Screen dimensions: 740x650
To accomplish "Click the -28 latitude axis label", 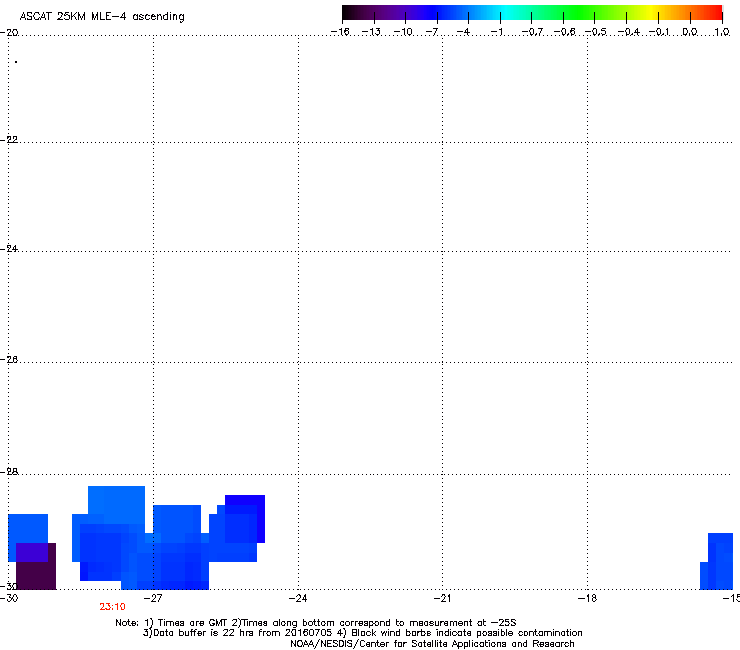I will click(9, 472).
